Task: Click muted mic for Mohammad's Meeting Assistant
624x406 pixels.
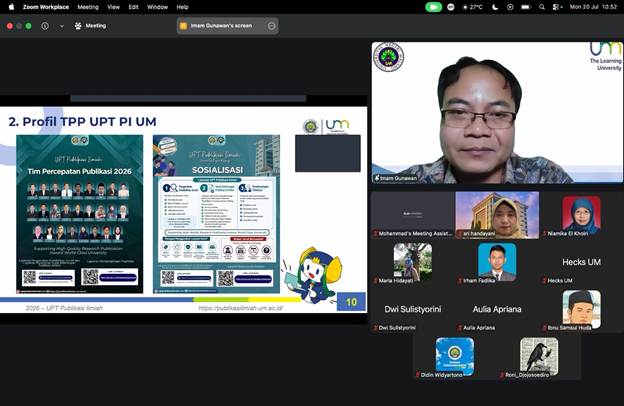Action: [375, 234]
